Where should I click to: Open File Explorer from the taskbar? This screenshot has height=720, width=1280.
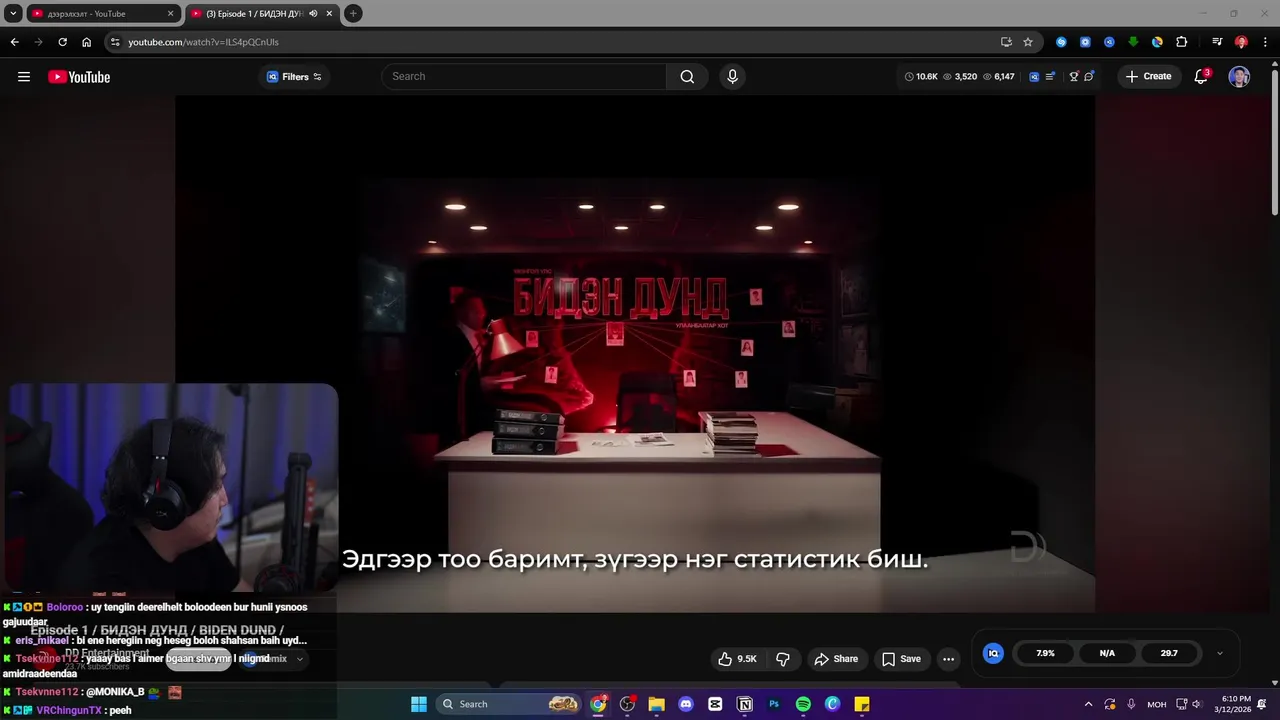click(656, 704)
